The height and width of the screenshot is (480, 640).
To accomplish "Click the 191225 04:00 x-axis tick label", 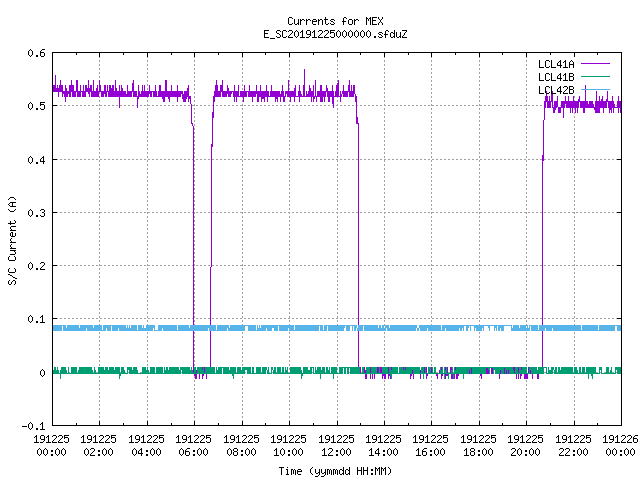I will [146, 446].
